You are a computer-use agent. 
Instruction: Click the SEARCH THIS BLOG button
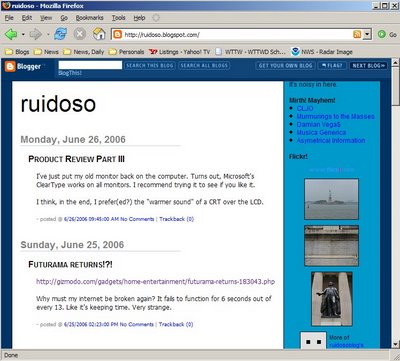150,65
